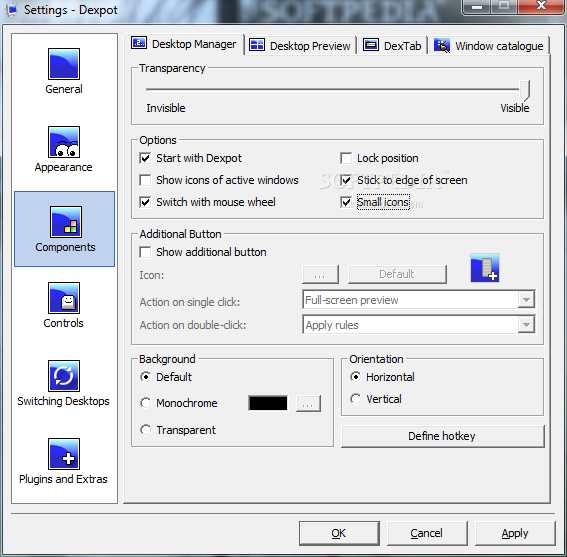Click the icon browse ellipsis button
Screen dimensions: 567x557
(320, 274)
